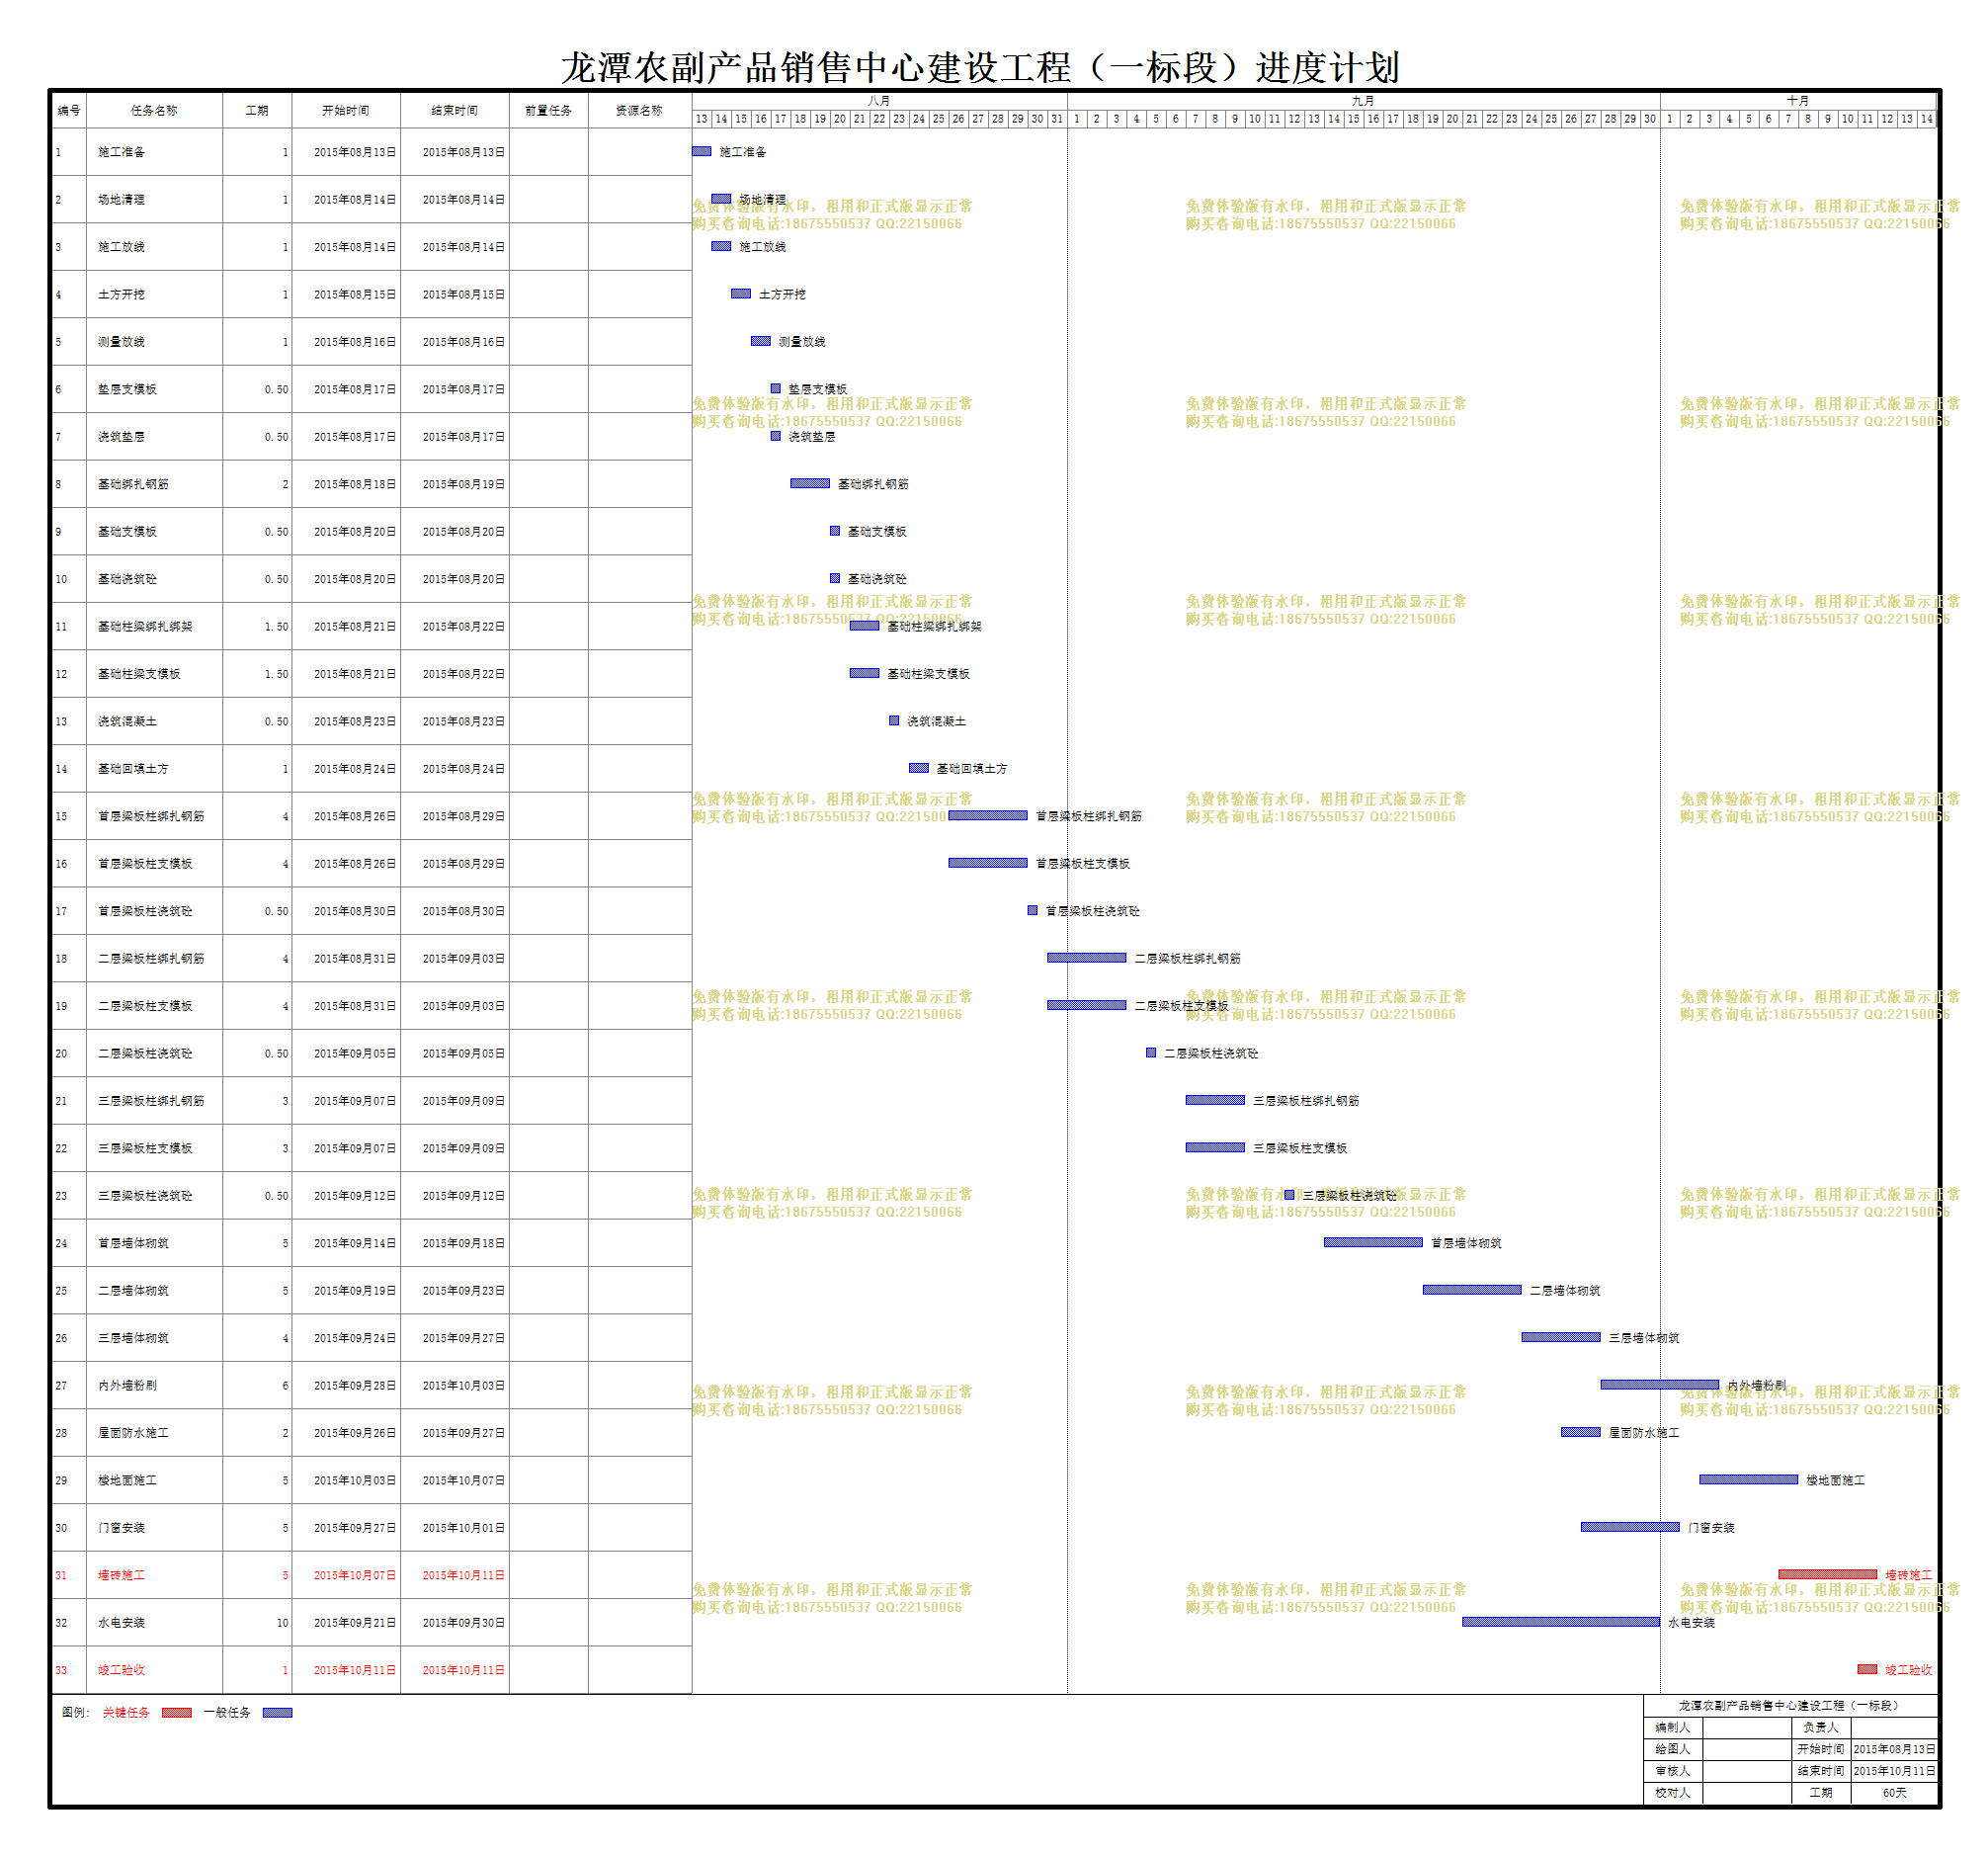Click the empty 负责人 value field in title block
1988x1855 pixels.
click(1894, 1727)
